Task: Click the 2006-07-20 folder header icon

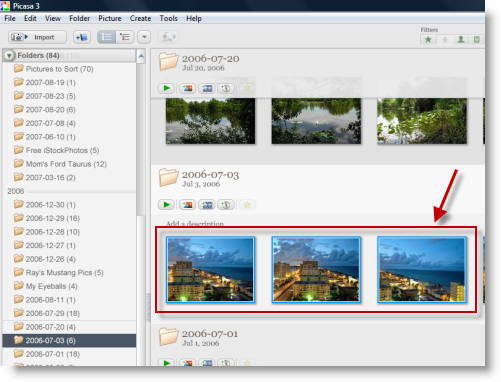Action: pyautogui.click(x=168, y=61)
